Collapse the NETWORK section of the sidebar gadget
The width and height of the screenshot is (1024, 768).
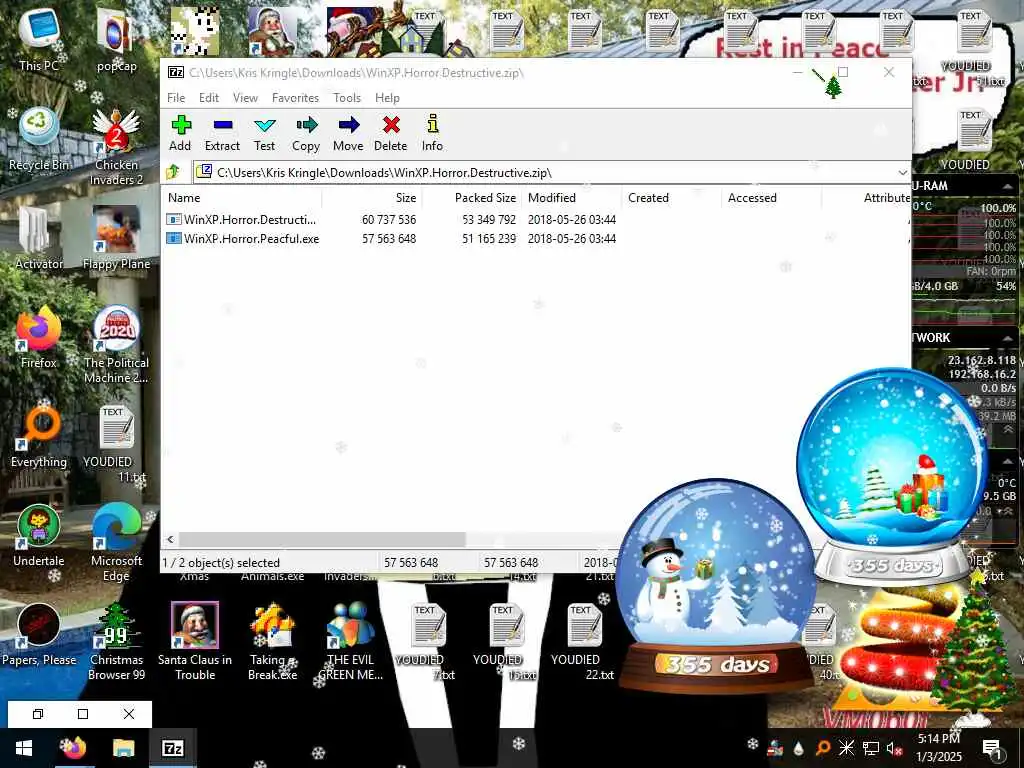click(x=1008, y=338)
